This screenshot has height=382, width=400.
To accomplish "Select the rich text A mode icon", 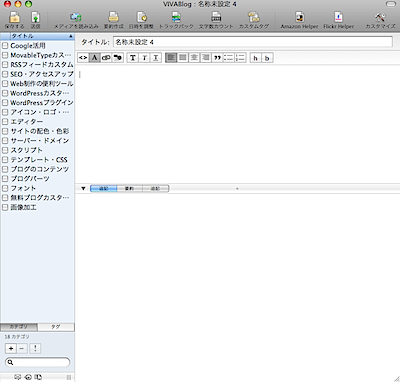I will [94, 58].
